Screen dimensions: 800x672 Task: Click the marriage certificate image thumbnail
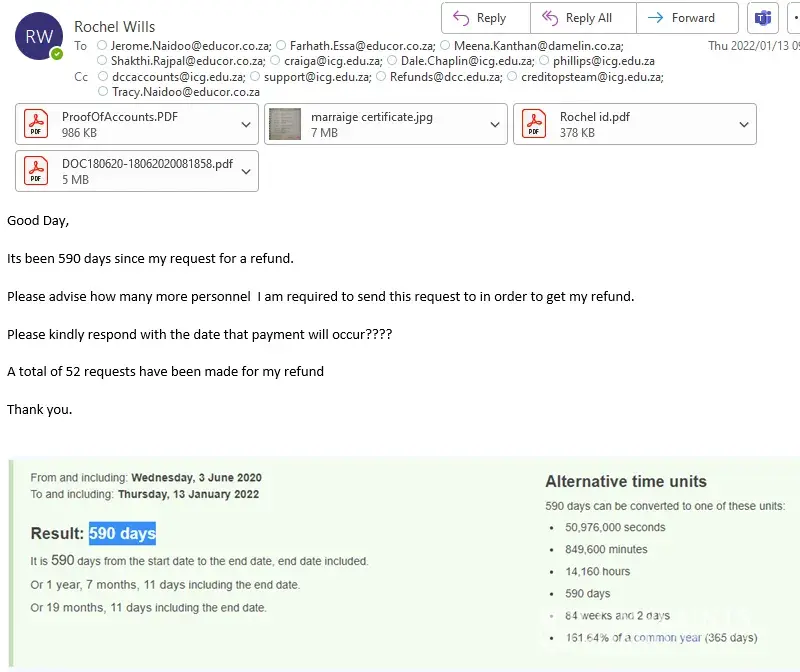pyautogui.click(x=285, y=124)
